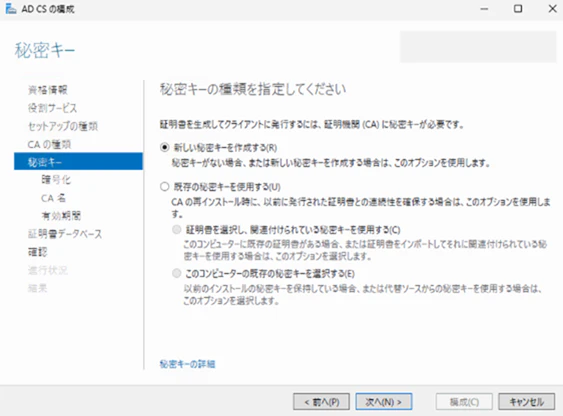This screenshot has width=563, height=416.
Task: Select 既存の秘密キーを使用する radio button
Action: [164, 187]
